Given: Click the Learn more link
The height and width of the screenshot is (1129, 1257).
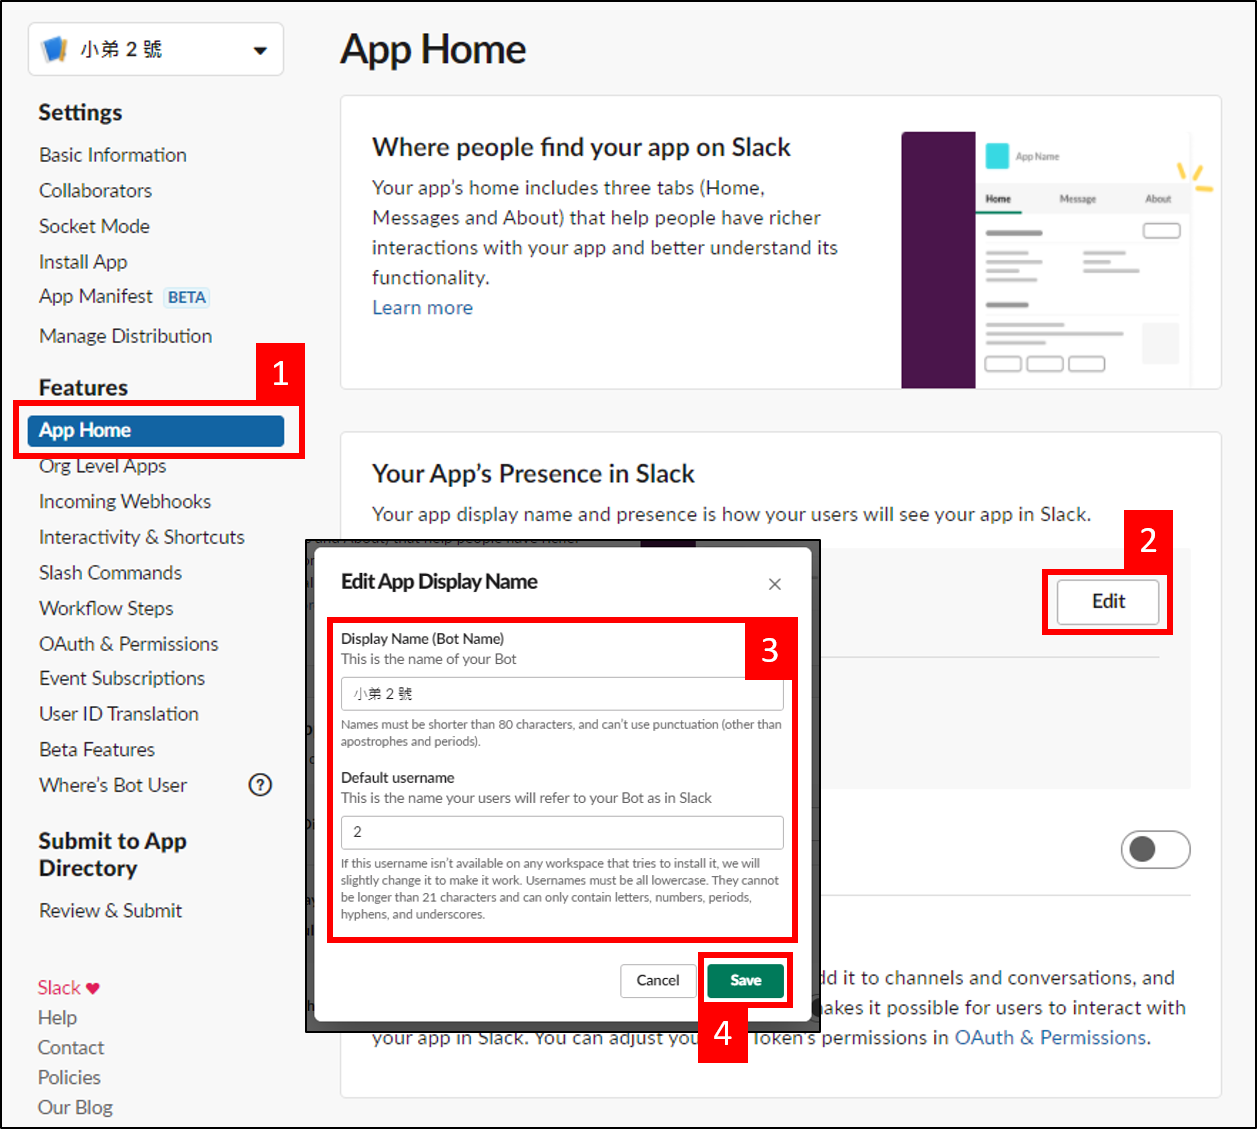Looking at the screenshot, I should click(x=423, y=308).
